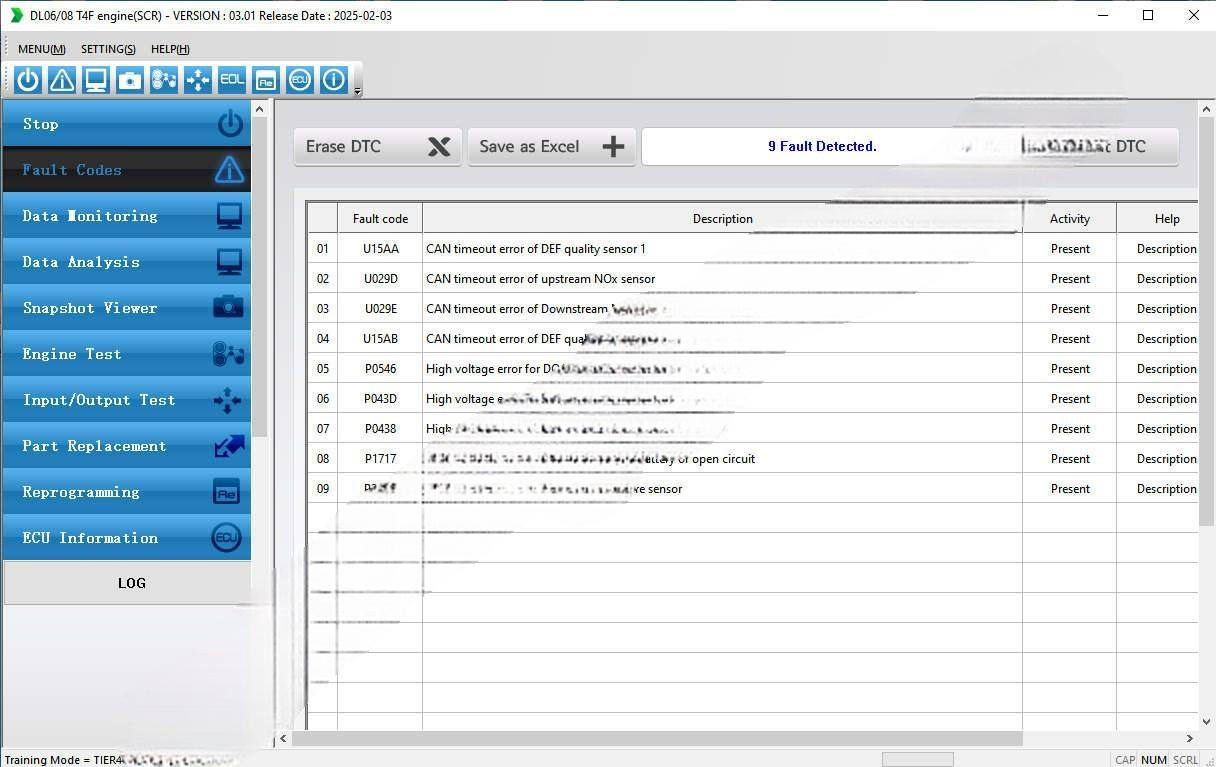Expand the toolbar overflow arrow
1216x767 pixels.
[x=357, y=91]
